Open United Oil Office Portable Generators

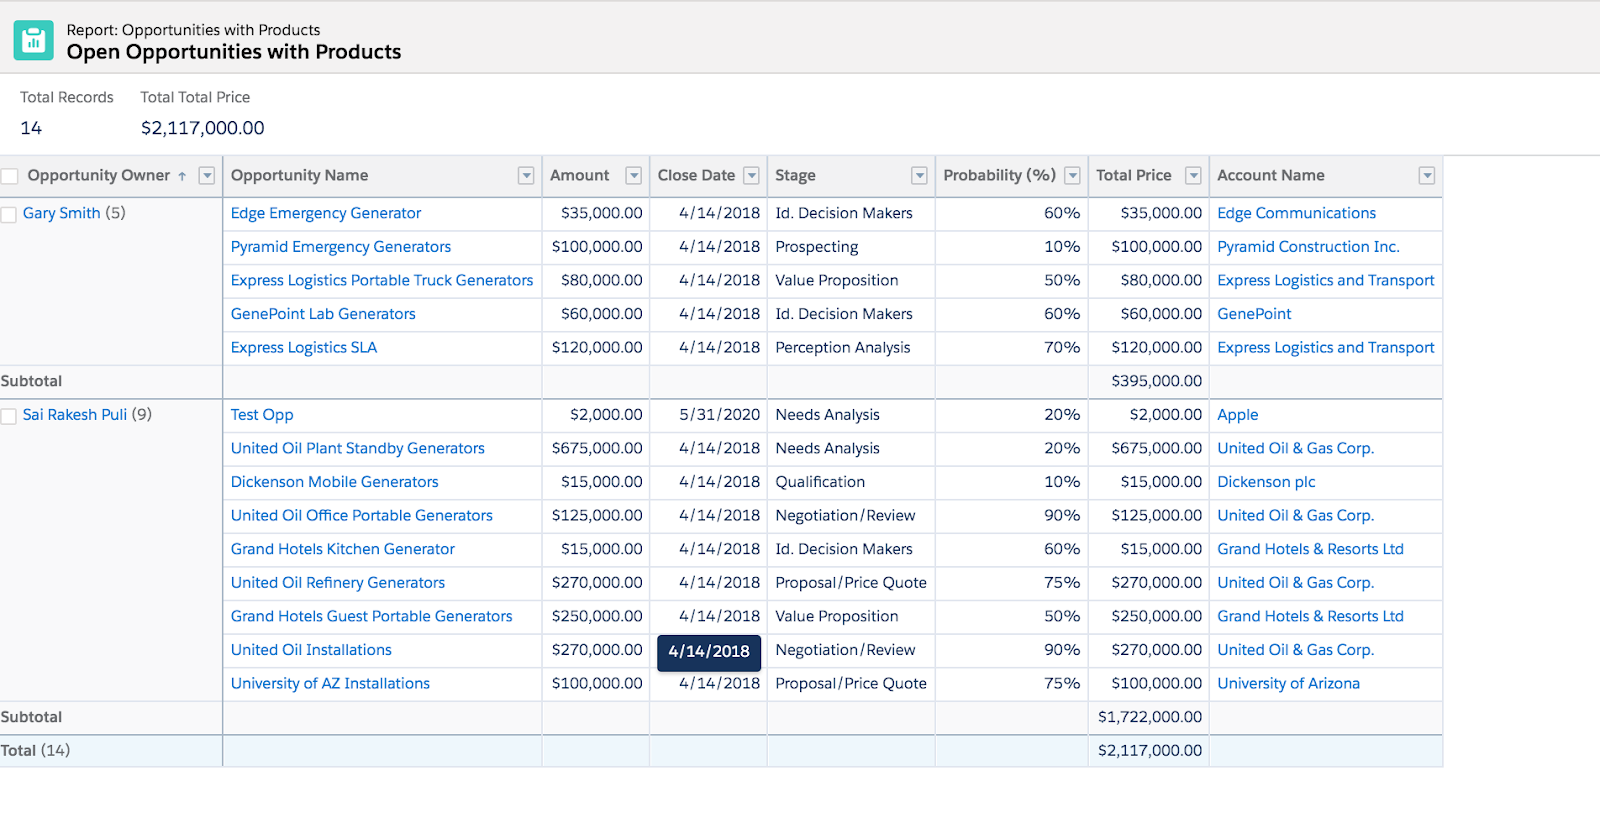click(x=362, y=515)
